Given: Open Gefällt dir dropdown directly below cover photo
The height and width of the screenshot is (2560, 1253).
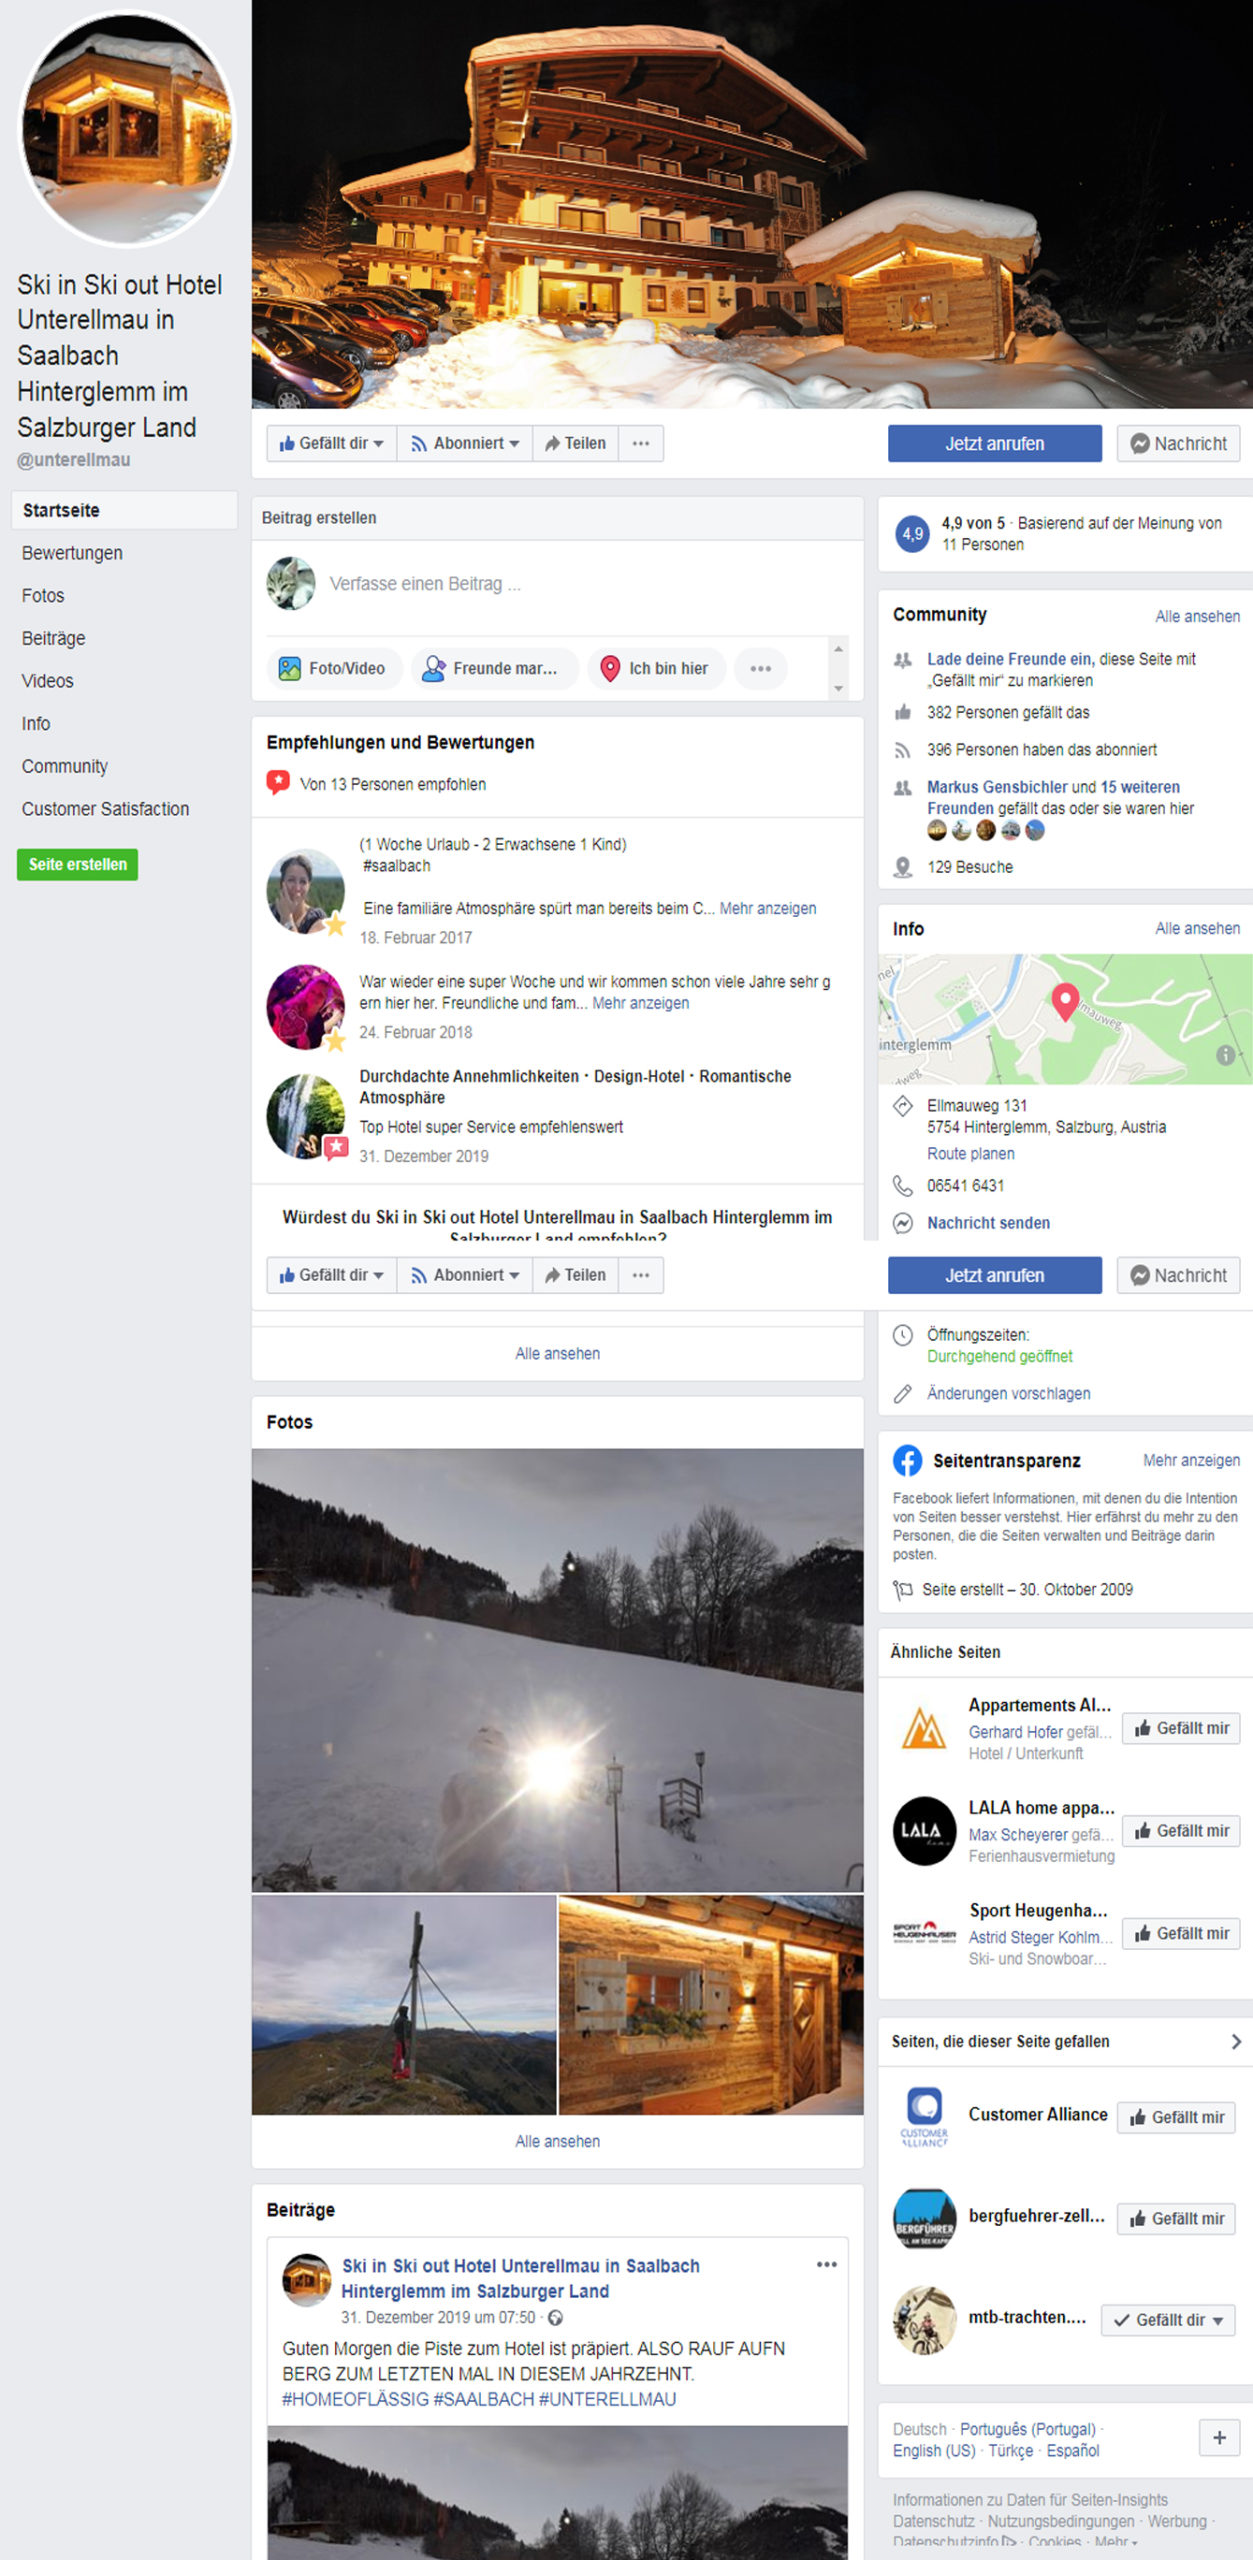Looking at the screenshot, I should [x=332, y=443].
